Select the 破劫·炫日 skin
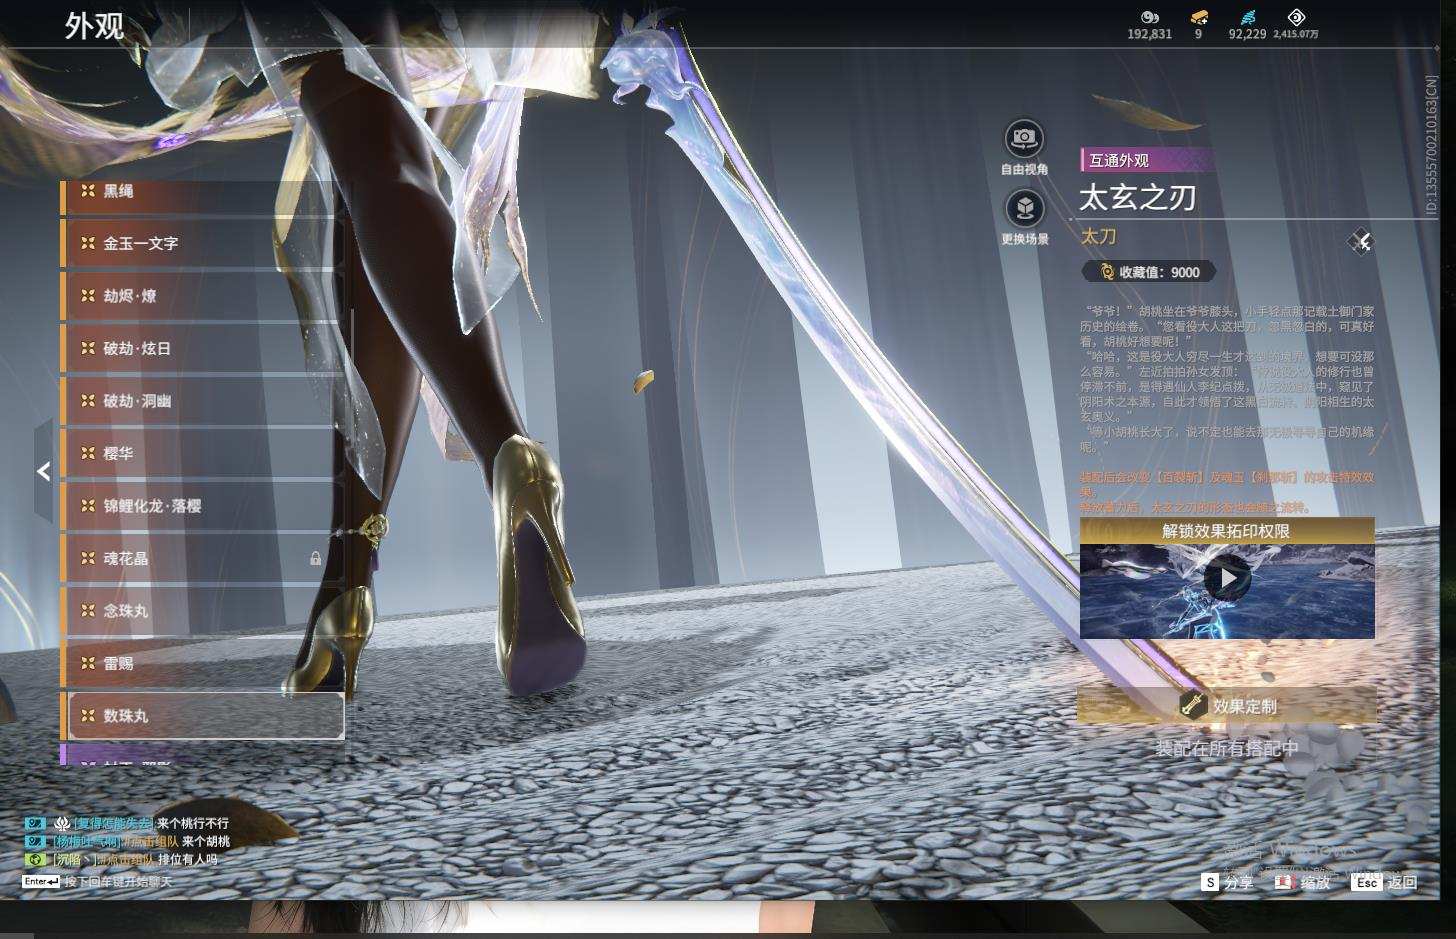Screen dimensions: 1456x939 pos(202,349)
